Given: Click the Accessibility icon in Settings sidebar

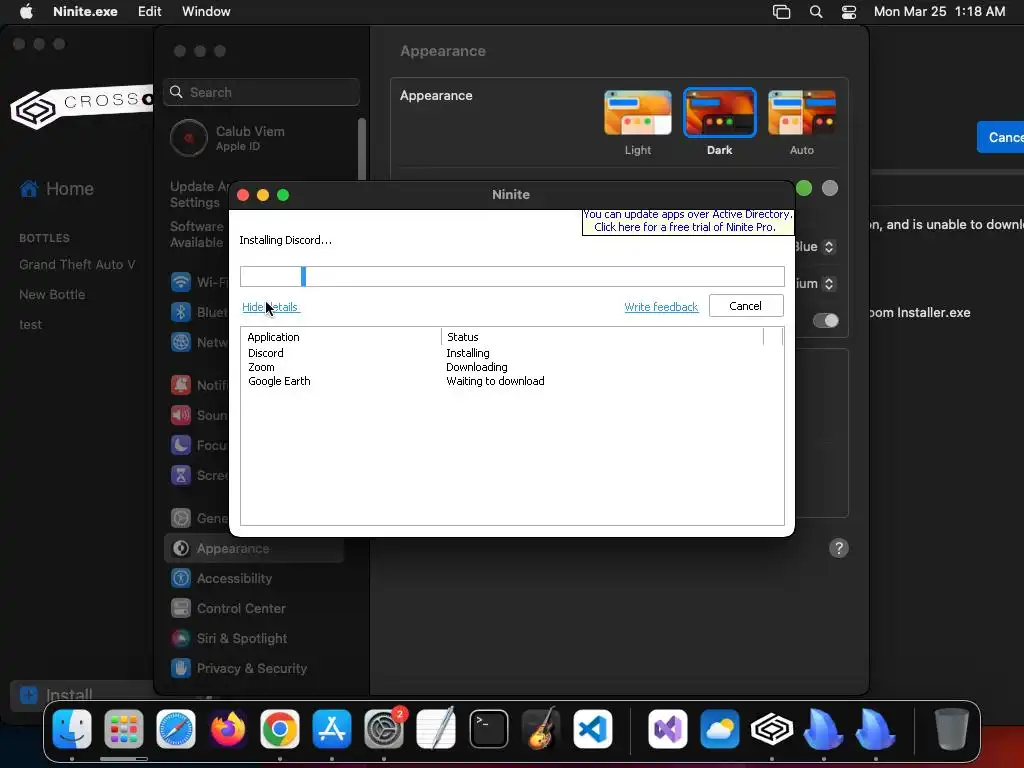Looking at the screenshot, I should click(x=181, y=578).
